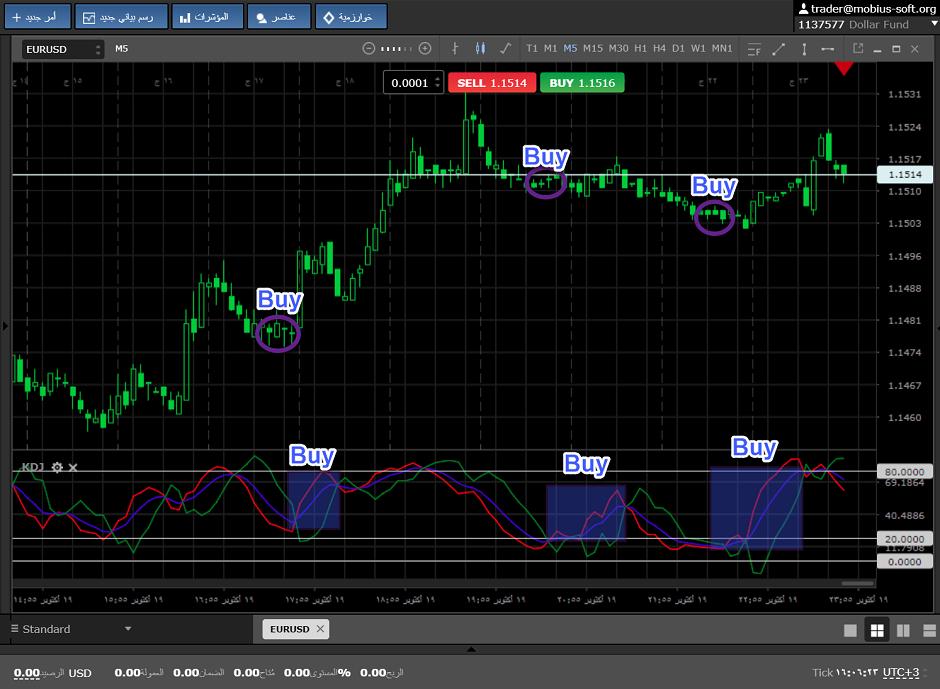Close the EURUSD chart tab

pos(320,628)
